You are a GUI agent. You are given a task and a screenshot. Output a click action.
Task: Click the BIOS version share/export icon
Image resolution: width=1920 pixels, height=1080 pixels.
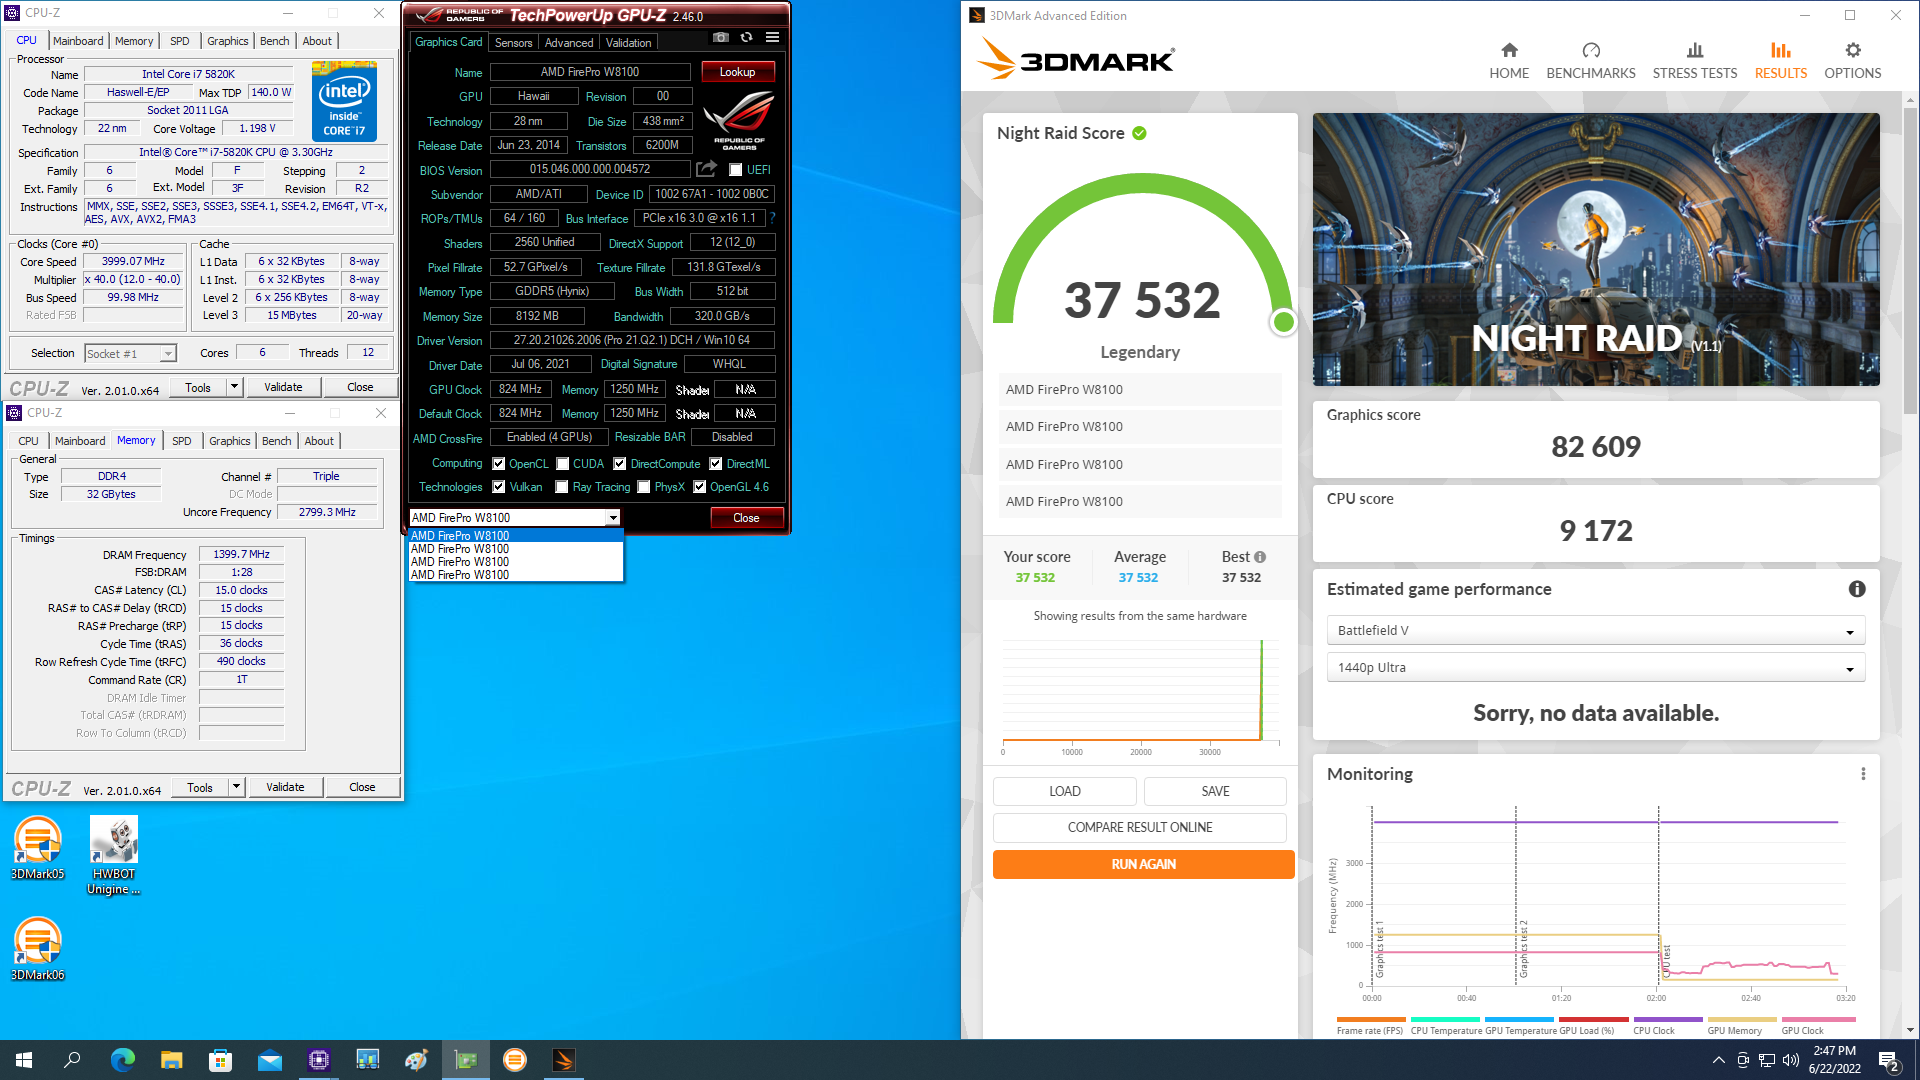[707, 169]
